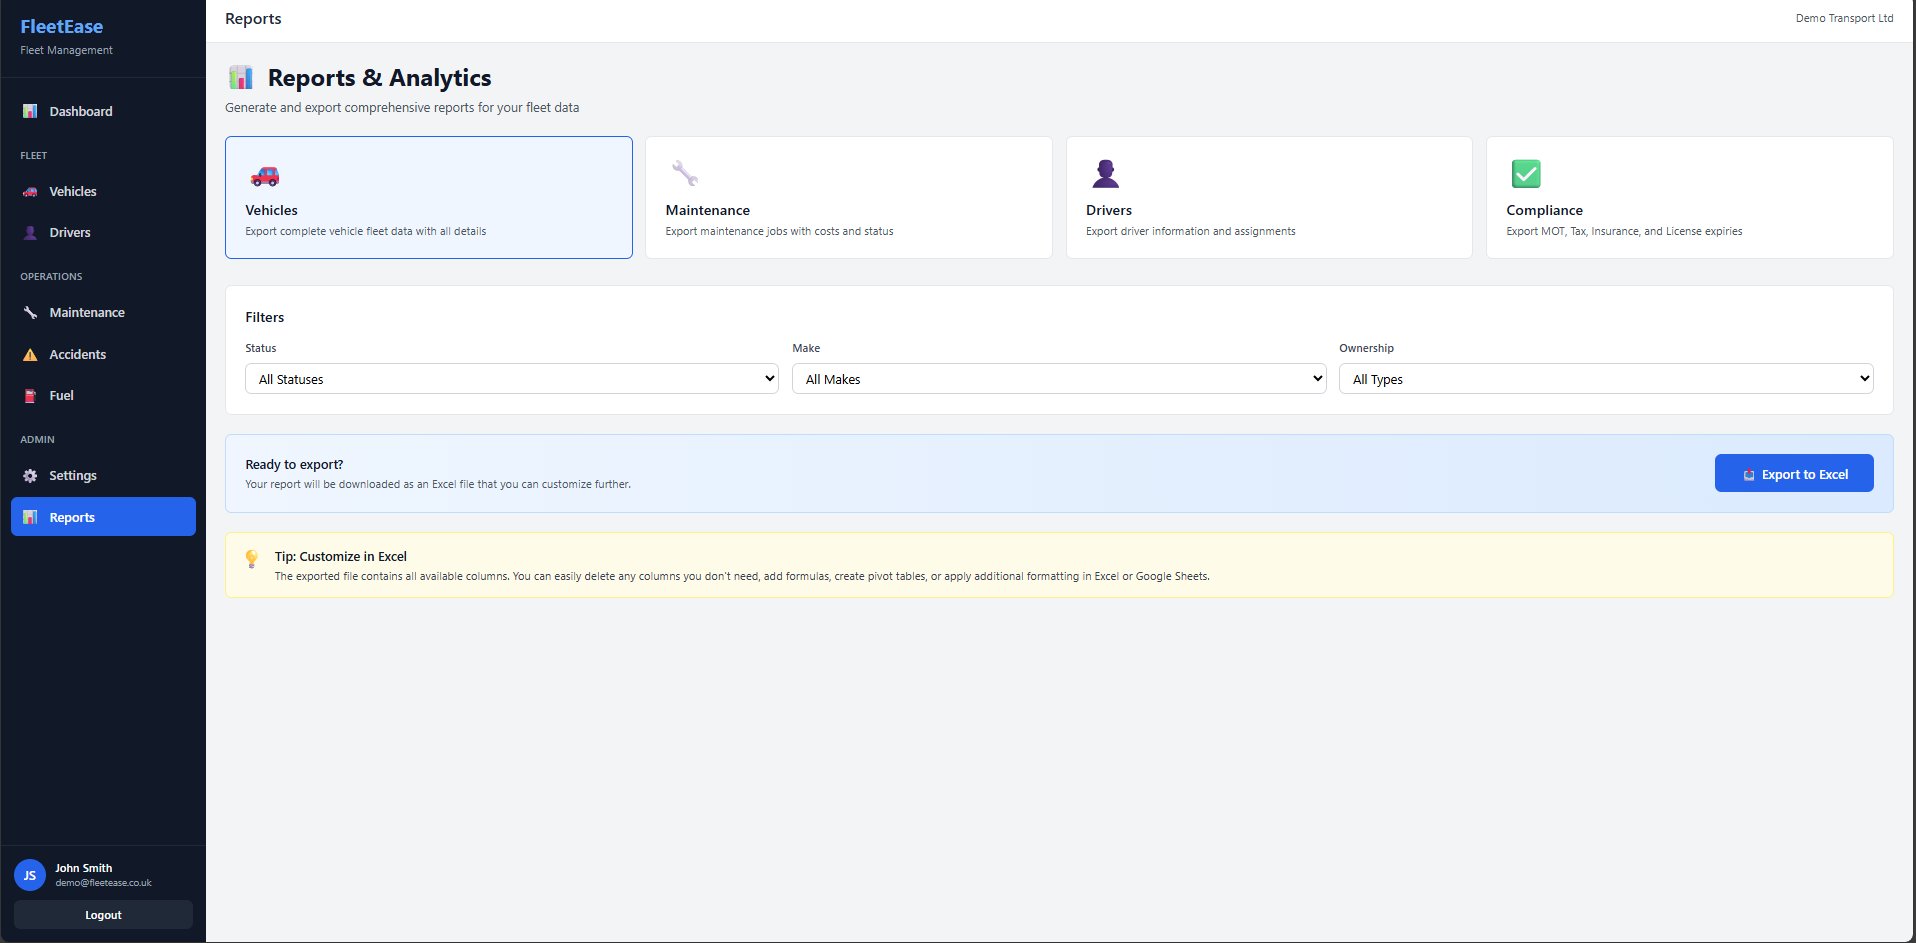Click the red car icon in Vehicles card
This screenshot has width=1916, height=943.
265,176
